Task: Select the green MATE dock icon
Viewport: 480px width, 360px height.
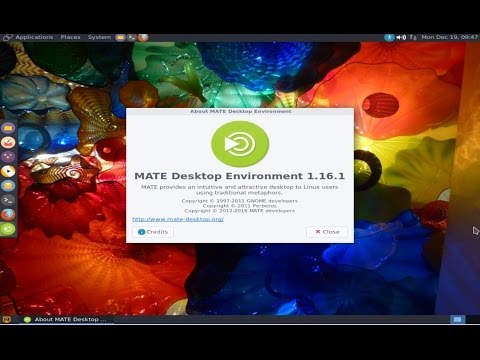Action: [8, 229]
